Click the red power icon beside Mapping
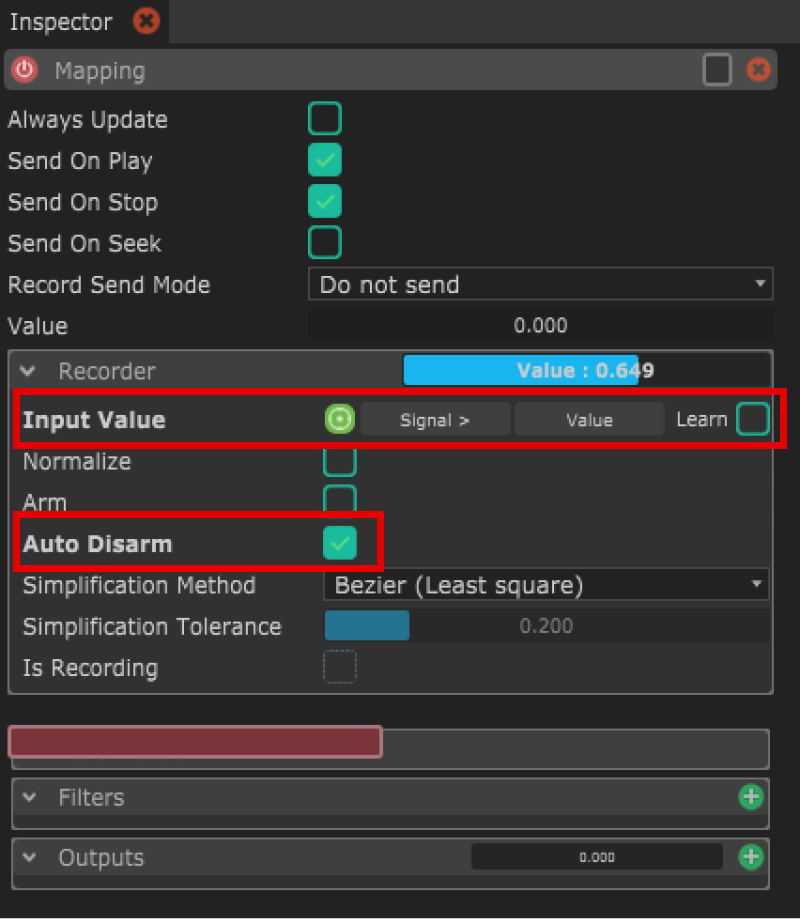This screenshot has height=919, width=800. pyautogui.click(x=24, y=71)
